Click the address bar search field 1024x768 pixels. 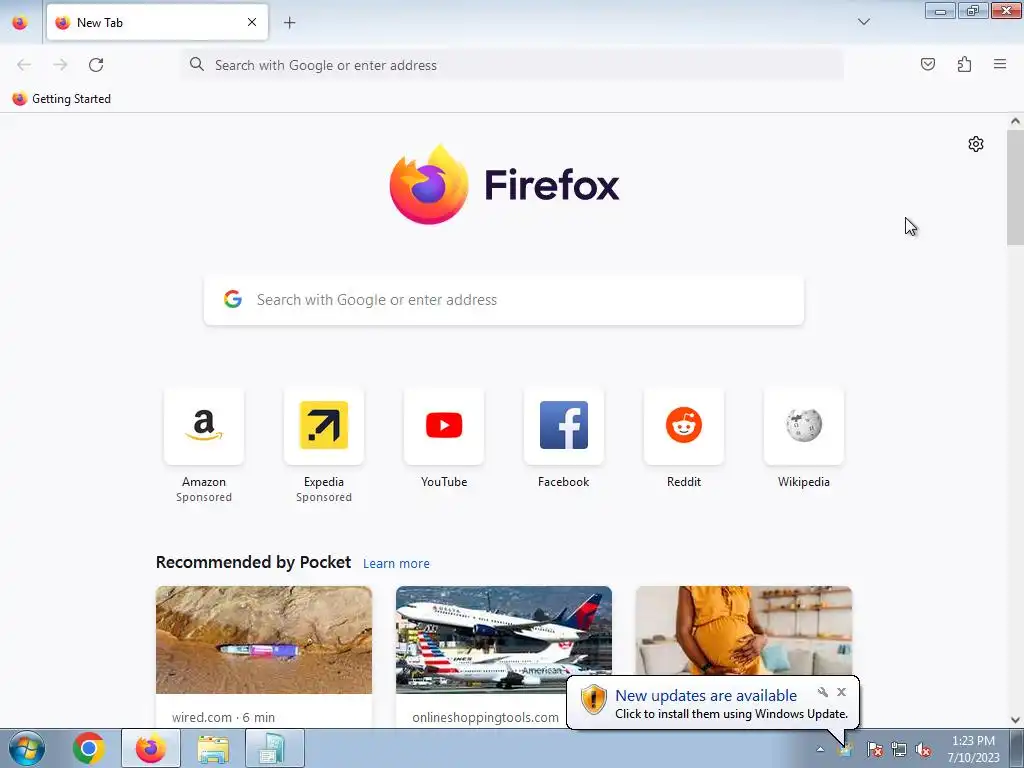513,65
